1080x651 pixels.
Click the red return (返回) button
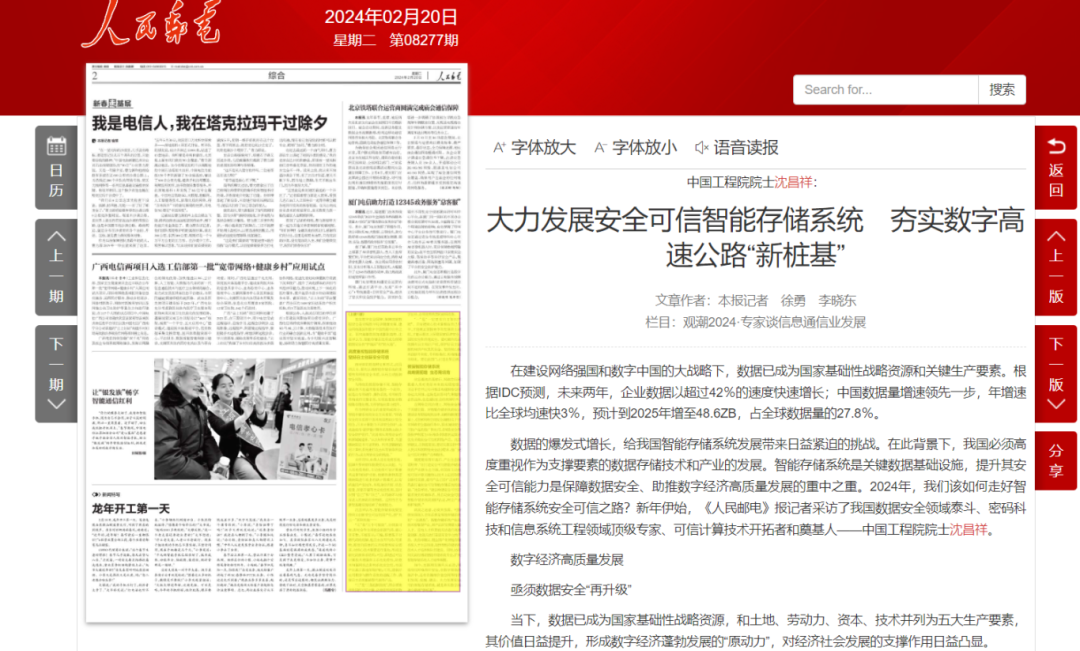pos(1055,167)
